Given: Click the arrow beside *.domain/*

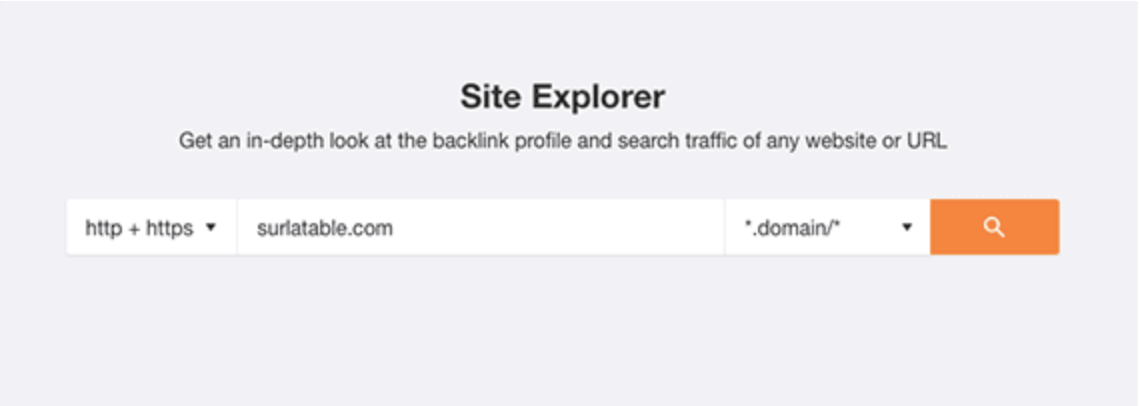Looking at the screenshot, I should point(907,228).
